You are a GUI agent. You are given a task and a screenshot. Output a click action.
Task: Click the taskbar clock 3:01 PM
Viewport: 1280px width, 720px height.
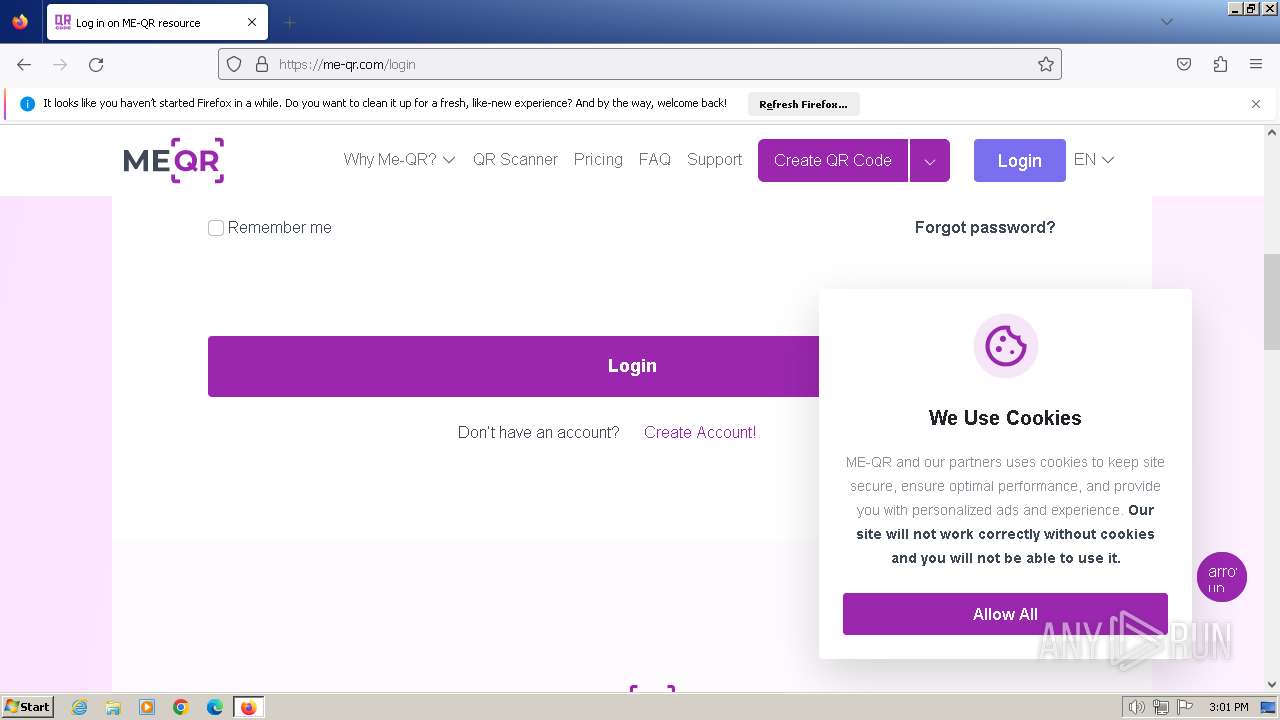[1228, 707]
